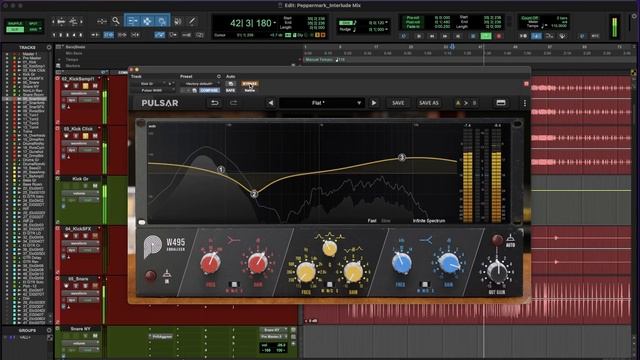Open the Pulsar W495 insert selector
The height and width of the screenshot is (360, 640).
pos(153,90)
